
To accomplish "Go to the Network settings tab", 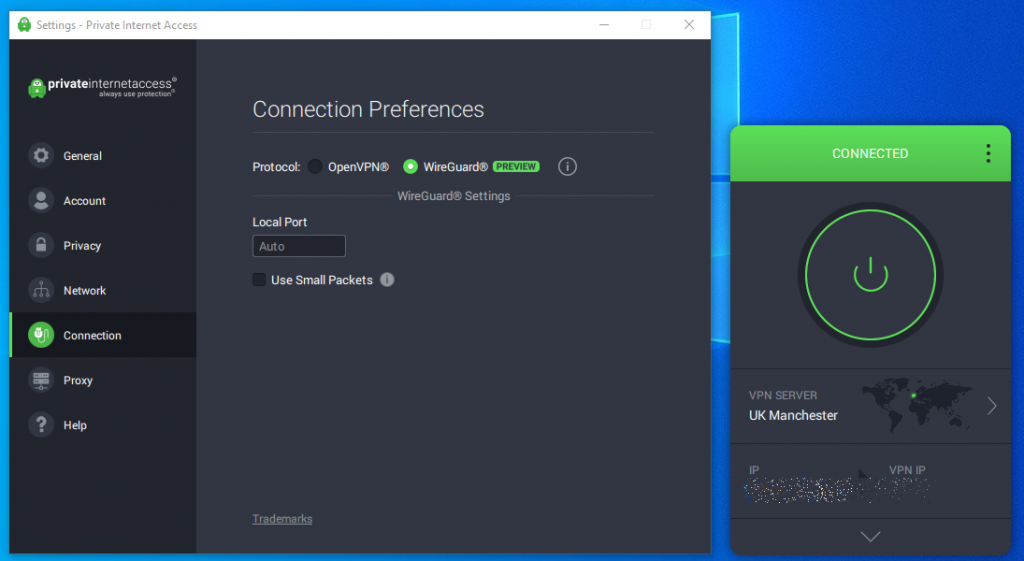I will pos(103,290).
